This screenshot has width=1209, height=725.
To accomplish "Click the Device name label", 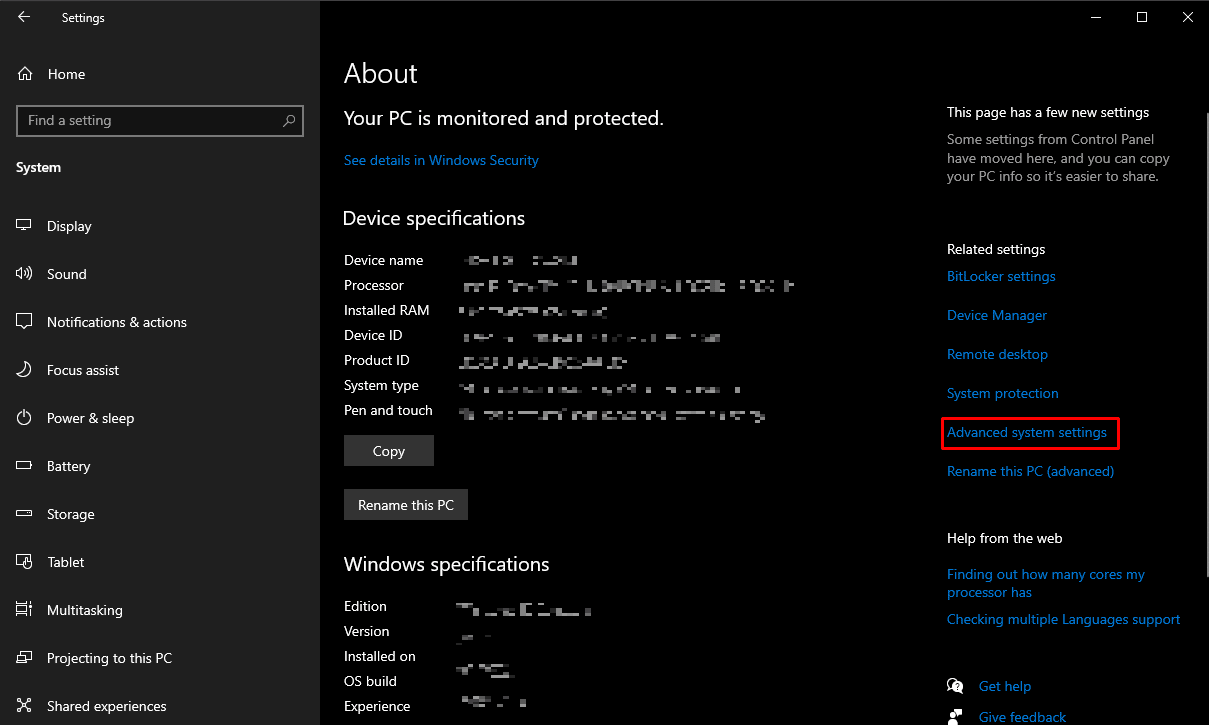I will click(384, 260).
